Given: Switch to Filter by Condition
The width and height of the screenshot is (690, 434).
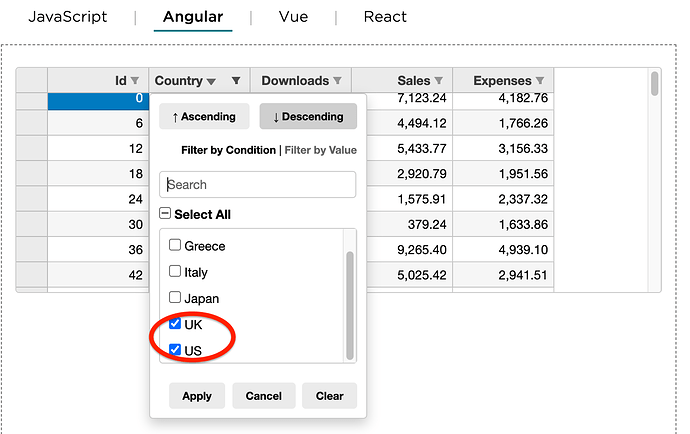Looking at the screenshot, I should click(228, 150).
